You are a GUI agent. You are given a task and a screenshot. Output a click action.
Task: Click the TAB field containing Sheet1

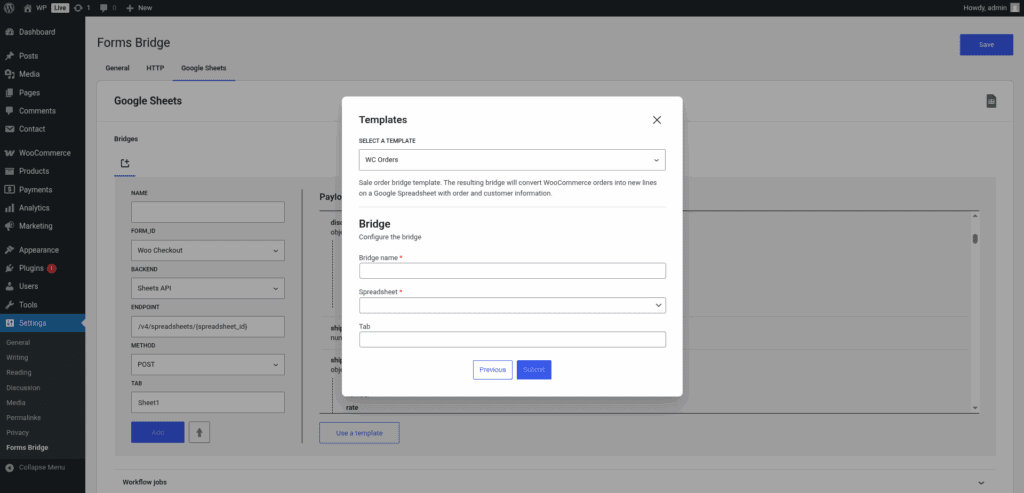208,402
